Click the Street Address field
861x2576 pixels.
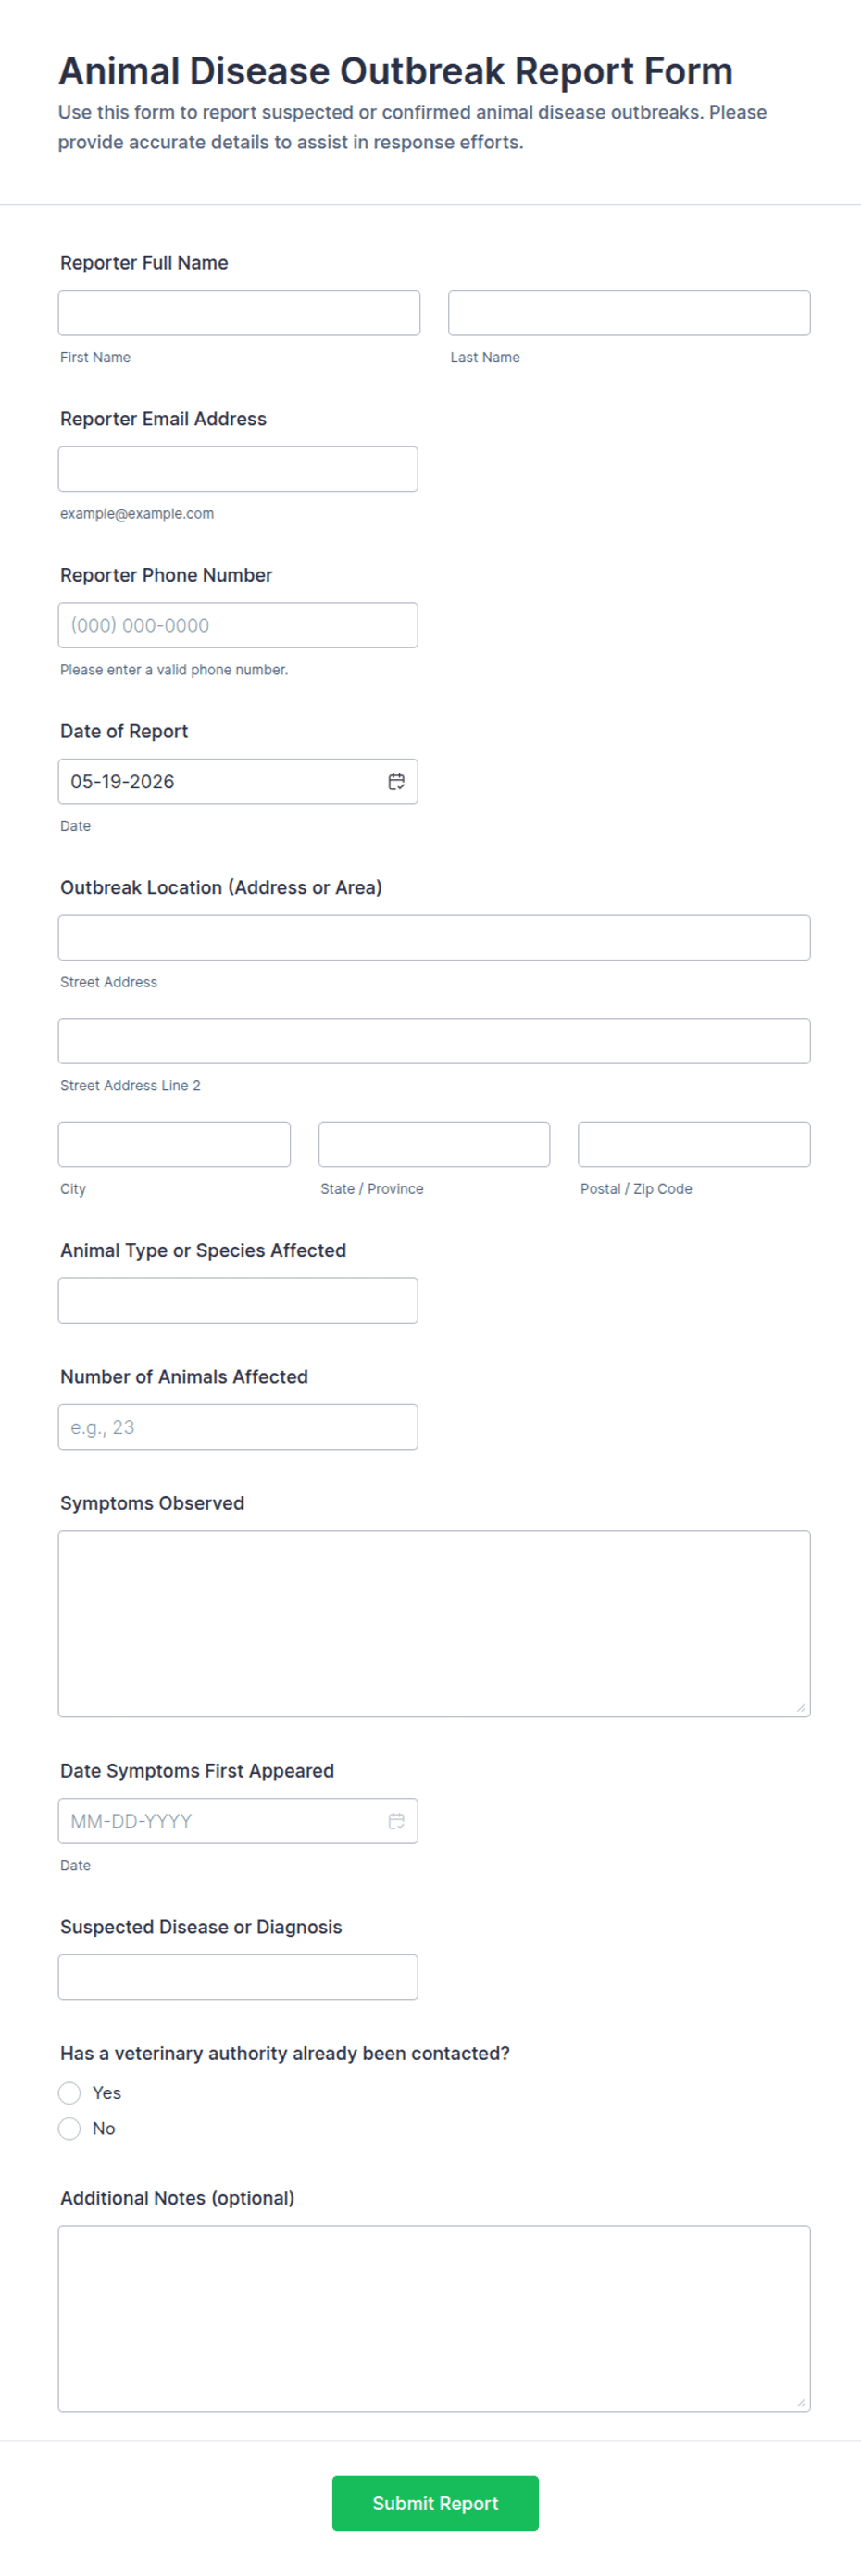pos(434,937)
